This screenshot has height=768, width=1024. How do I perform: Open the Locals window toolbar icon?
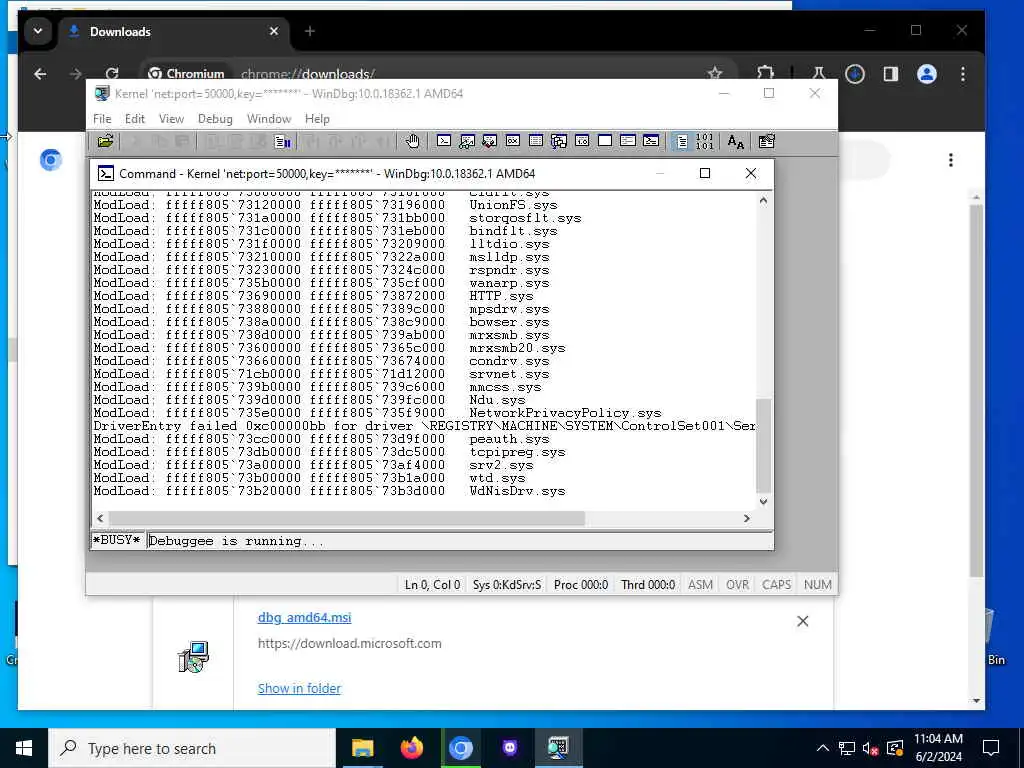pos(490,141)
